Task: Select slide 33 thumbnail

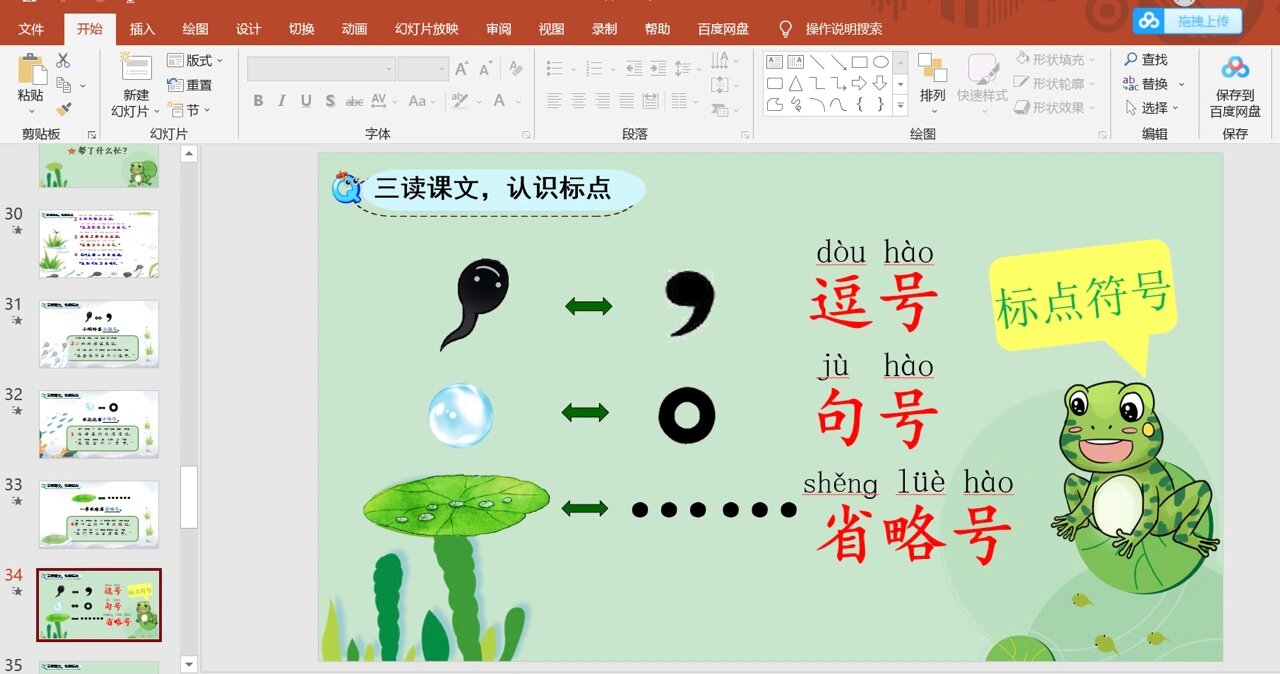Action: point(99,514)
